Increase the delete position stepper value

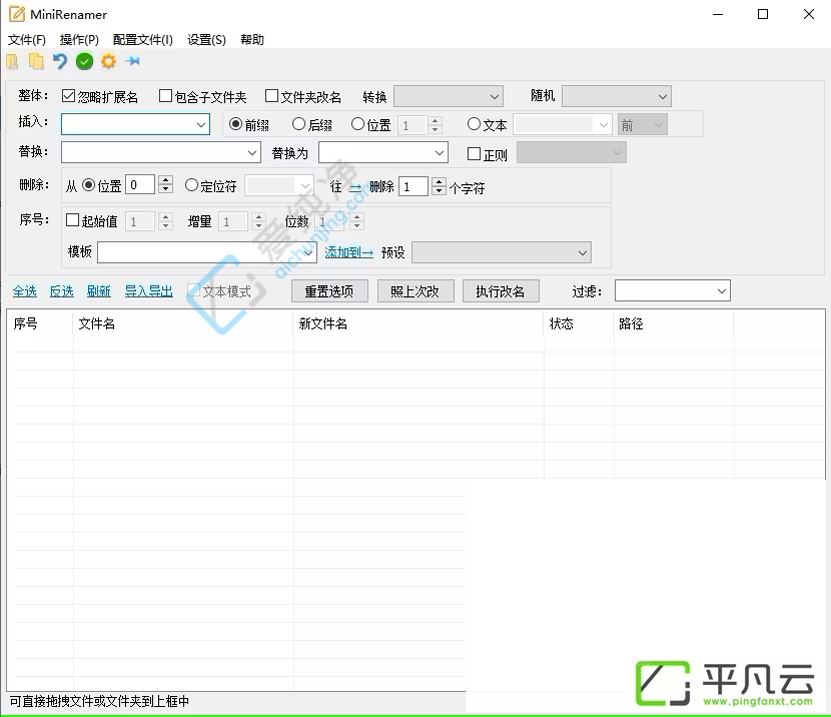click(166, 180)
